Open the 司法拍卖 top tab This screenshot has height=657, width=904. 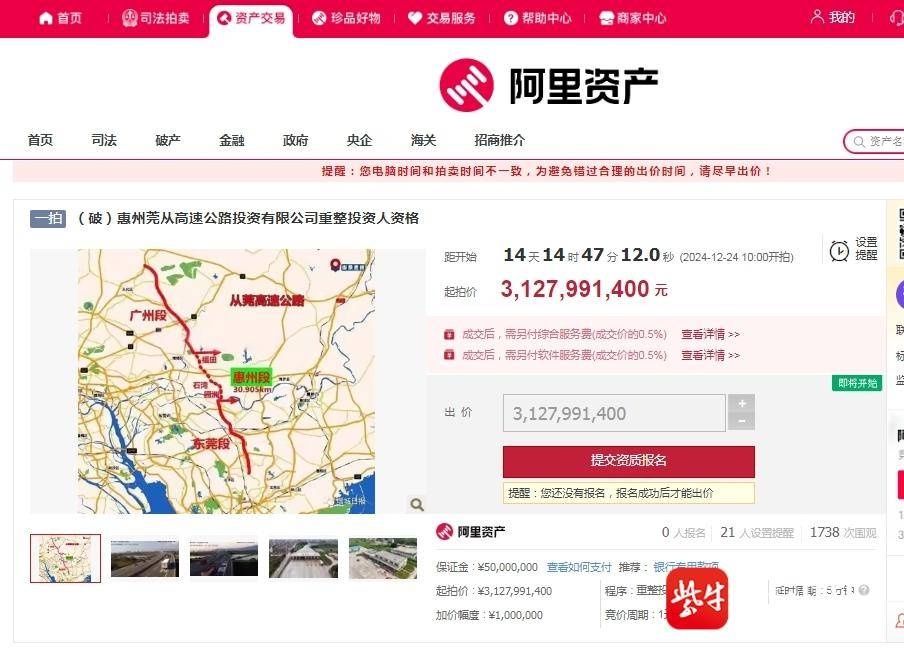pos(155,18)
